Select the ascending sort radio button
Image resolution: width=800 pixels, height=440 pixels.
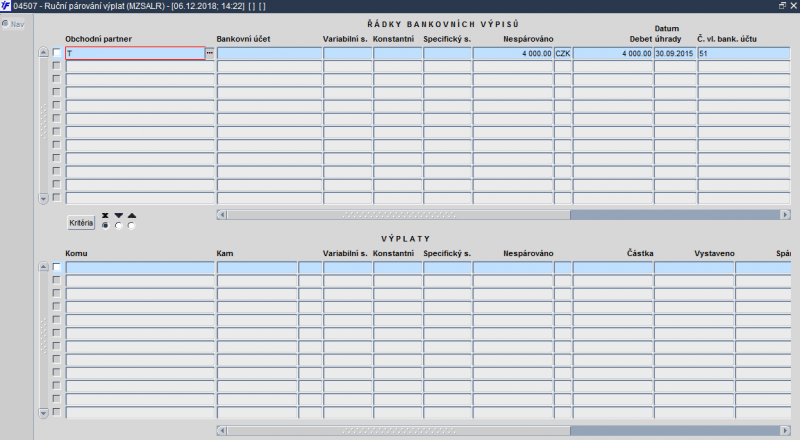click(x=132, y=225)
